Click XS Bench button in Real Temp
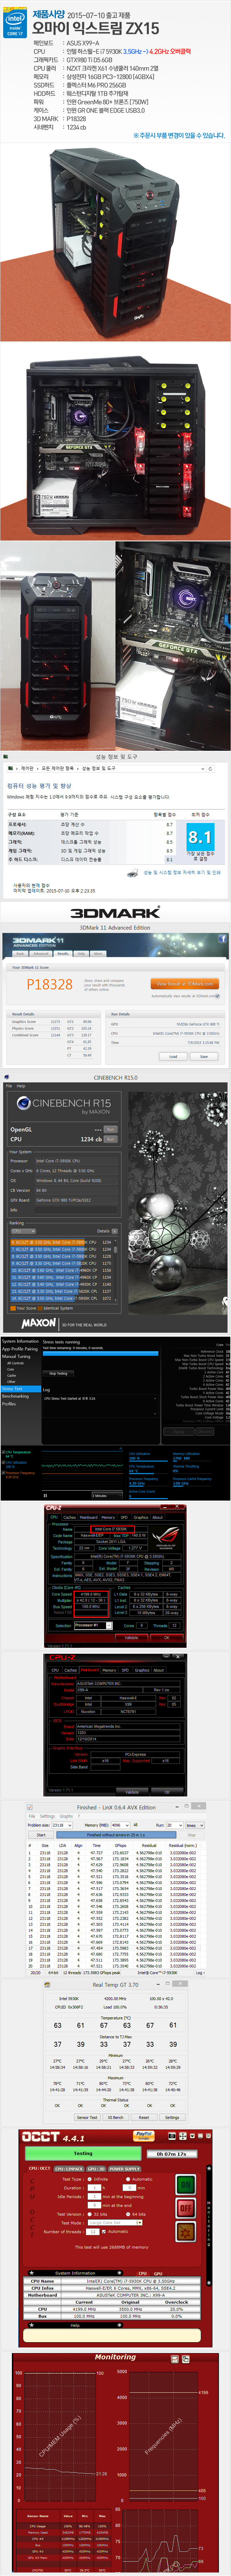 pyautogui.click(x=116, y=2117)
